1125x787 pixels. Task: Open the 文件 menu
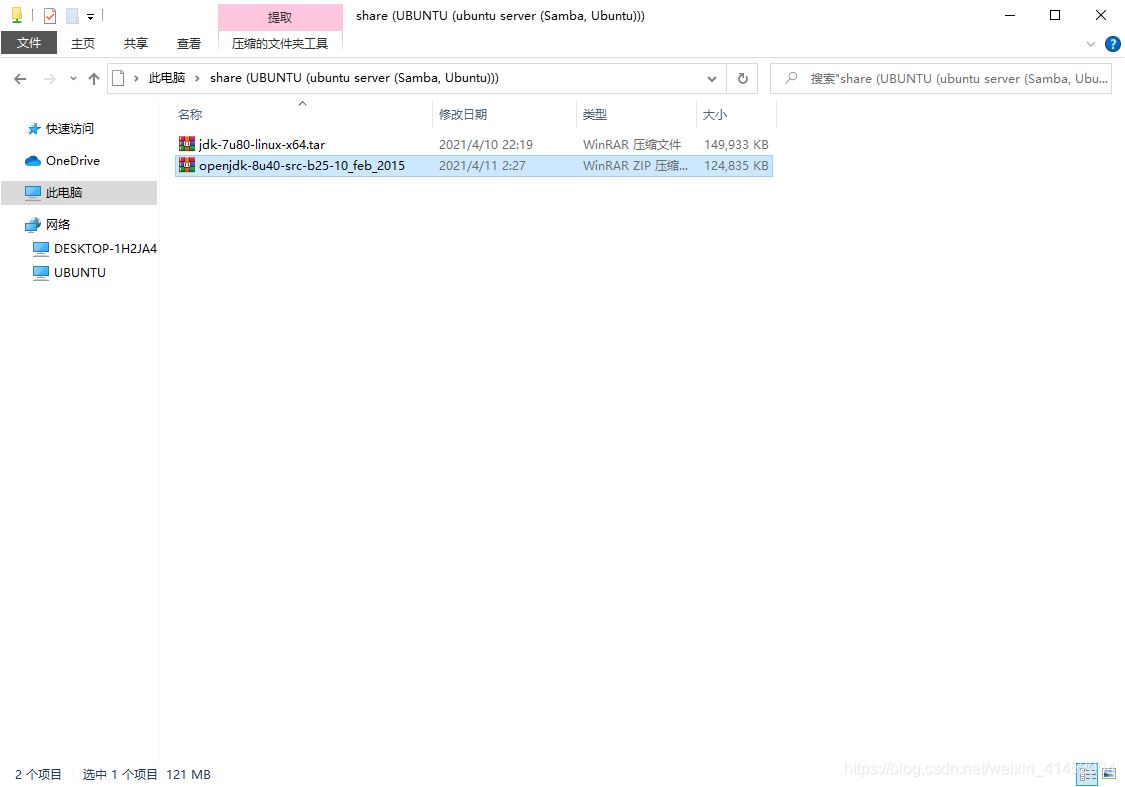(29, 43)
